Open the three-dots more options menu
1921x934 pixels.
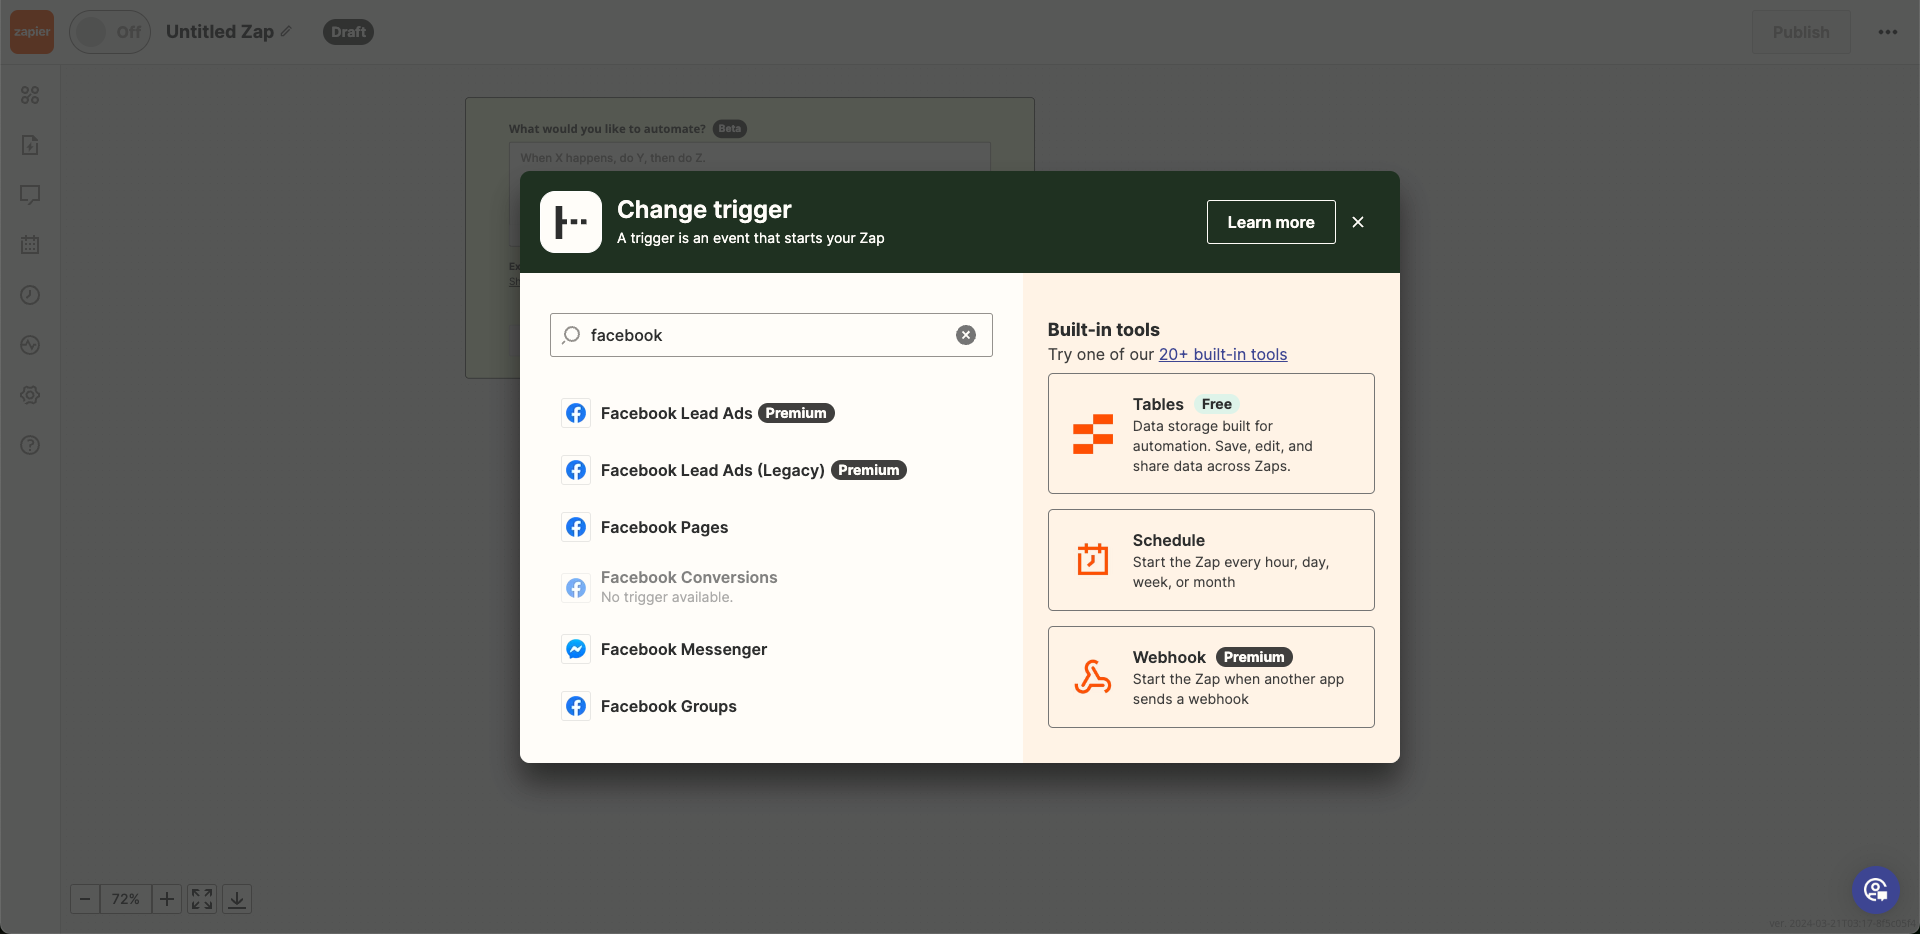(x=1887, y=32)
